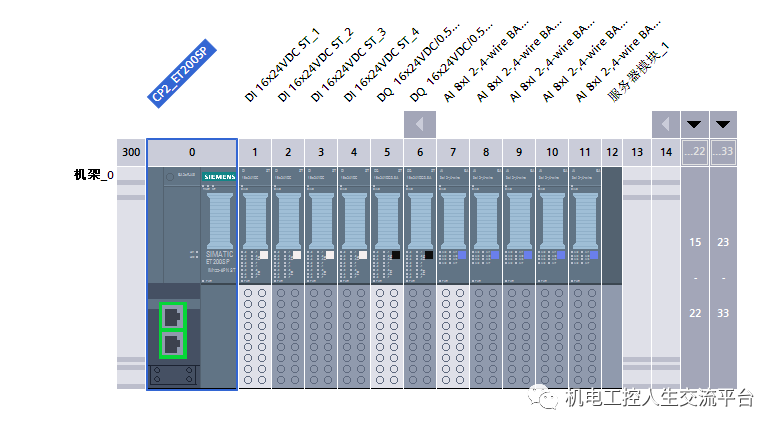The height and width of the screenshot is (431, 779).
Task: Click the DI 16x24VDC ST_3 label
Action: pos(348,66)
